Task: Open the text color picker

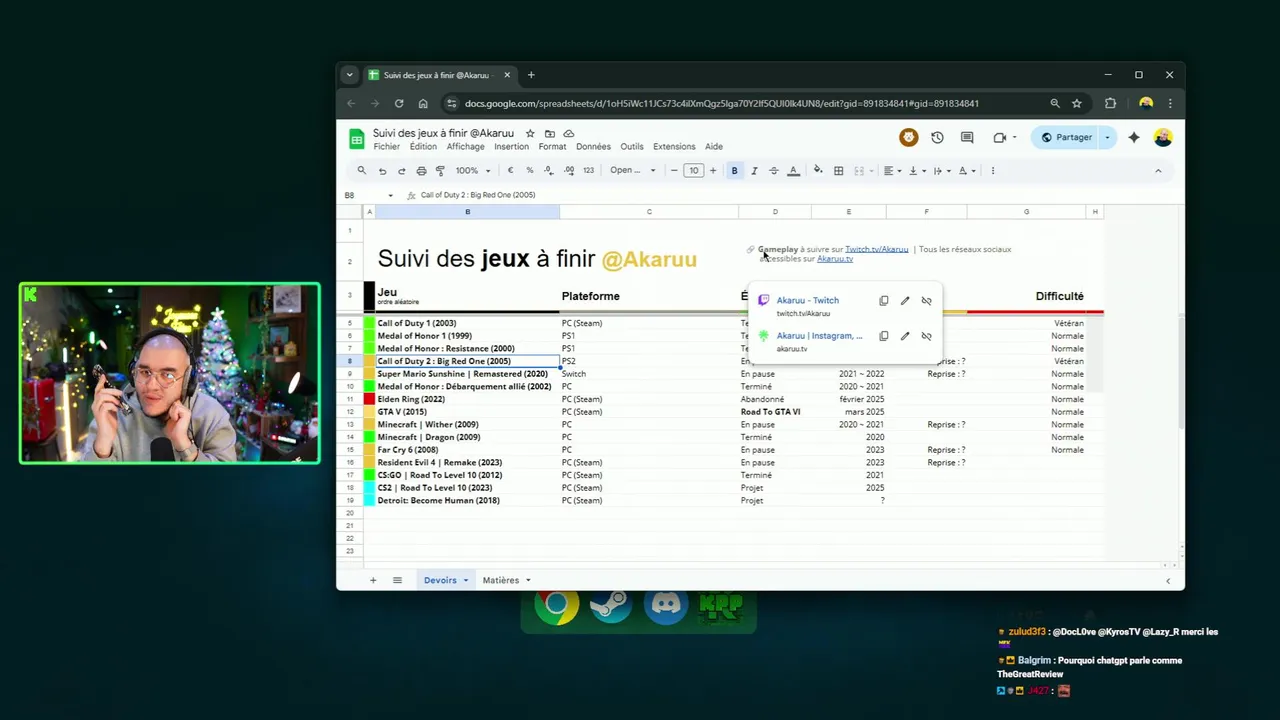Action: 793,171
